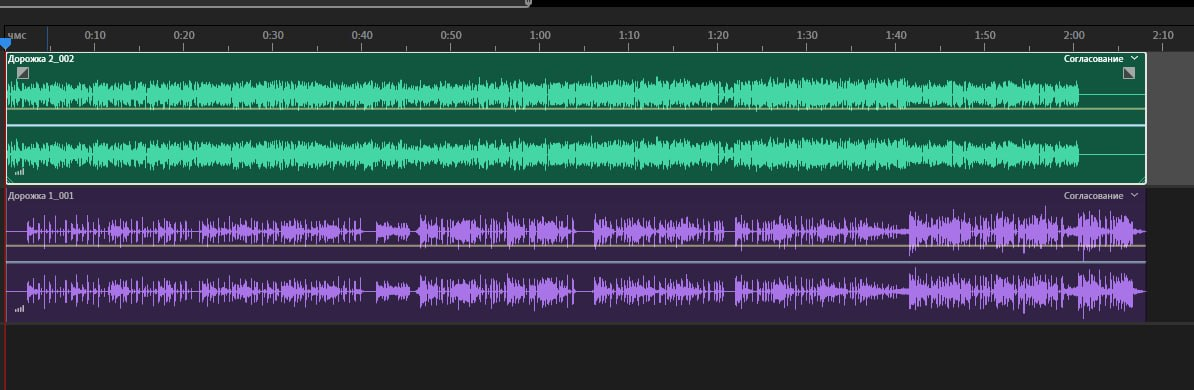The height and width of the screenshot is (390, 1194).
Task: Click the чмс time format label
Action: pyautogui.click(x=16, y=35)
